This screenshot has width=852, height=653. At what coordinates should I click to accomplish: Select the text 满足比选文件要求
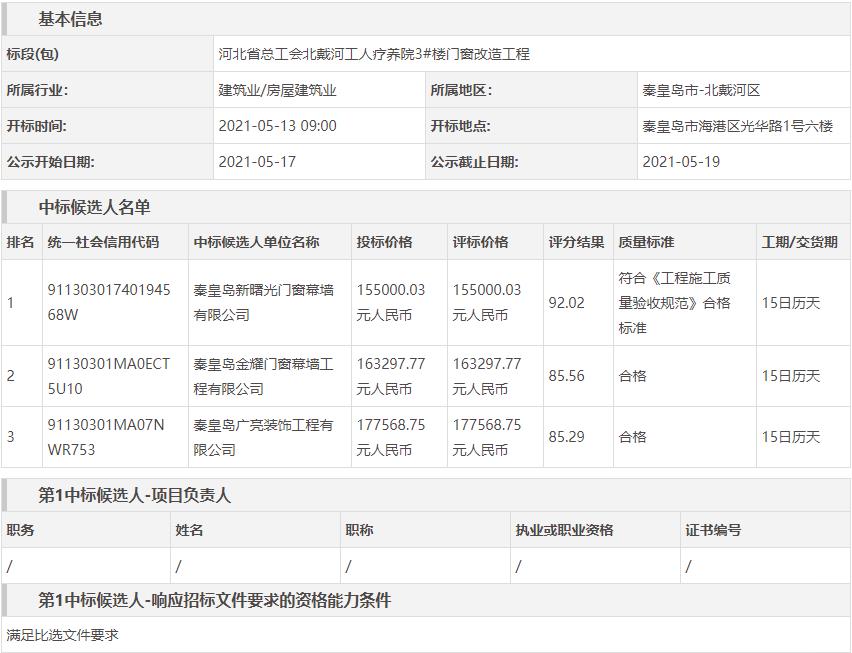click(x=62, y=635)
